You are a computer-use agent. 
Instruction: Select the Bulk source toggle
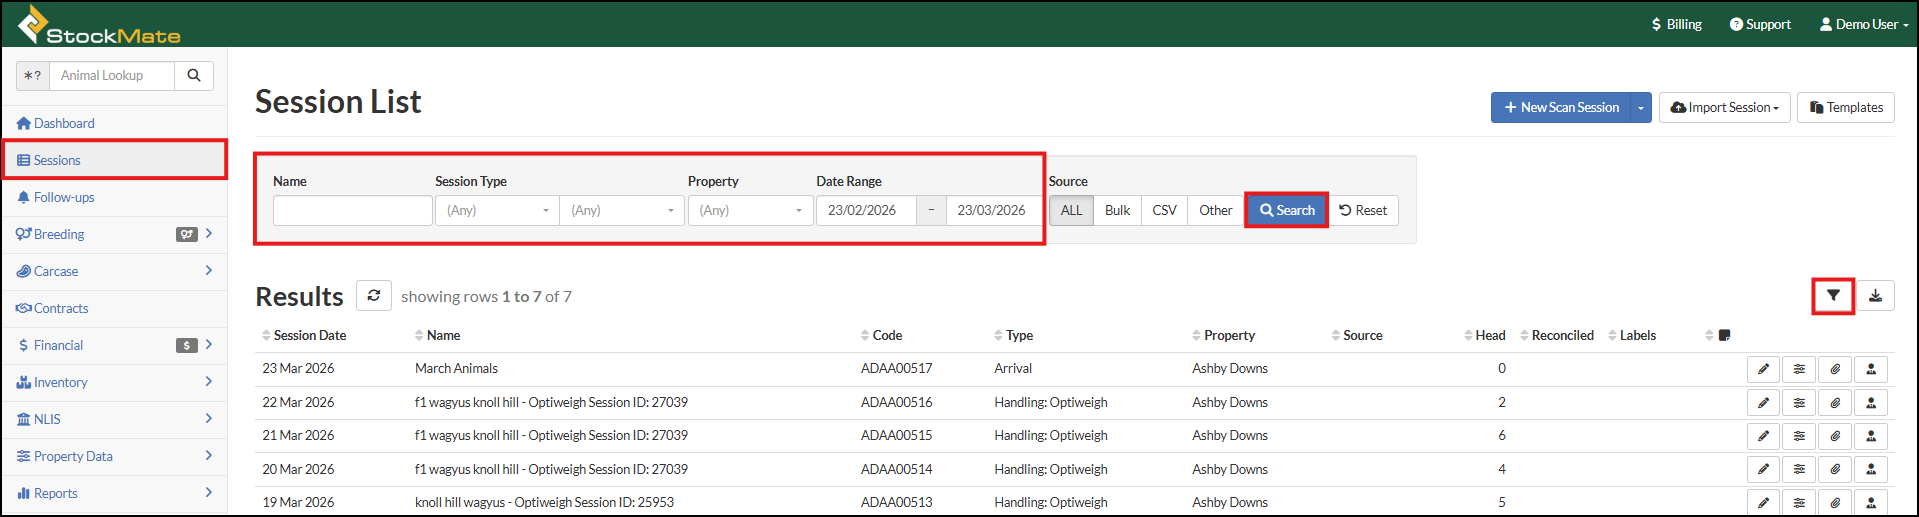click(1117, 211)
